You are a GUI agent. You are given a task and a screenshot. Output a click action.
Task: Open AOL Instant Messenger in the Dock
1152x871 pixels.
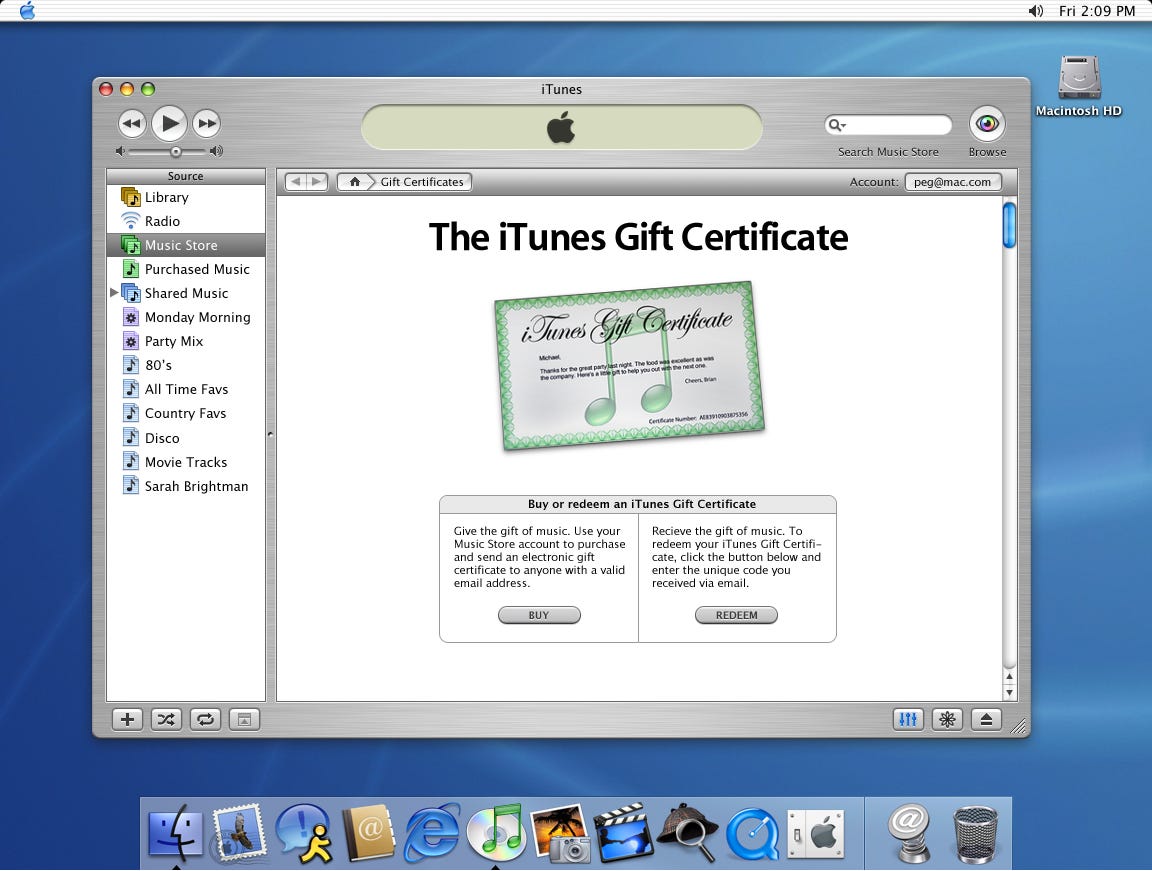point(303,832)
